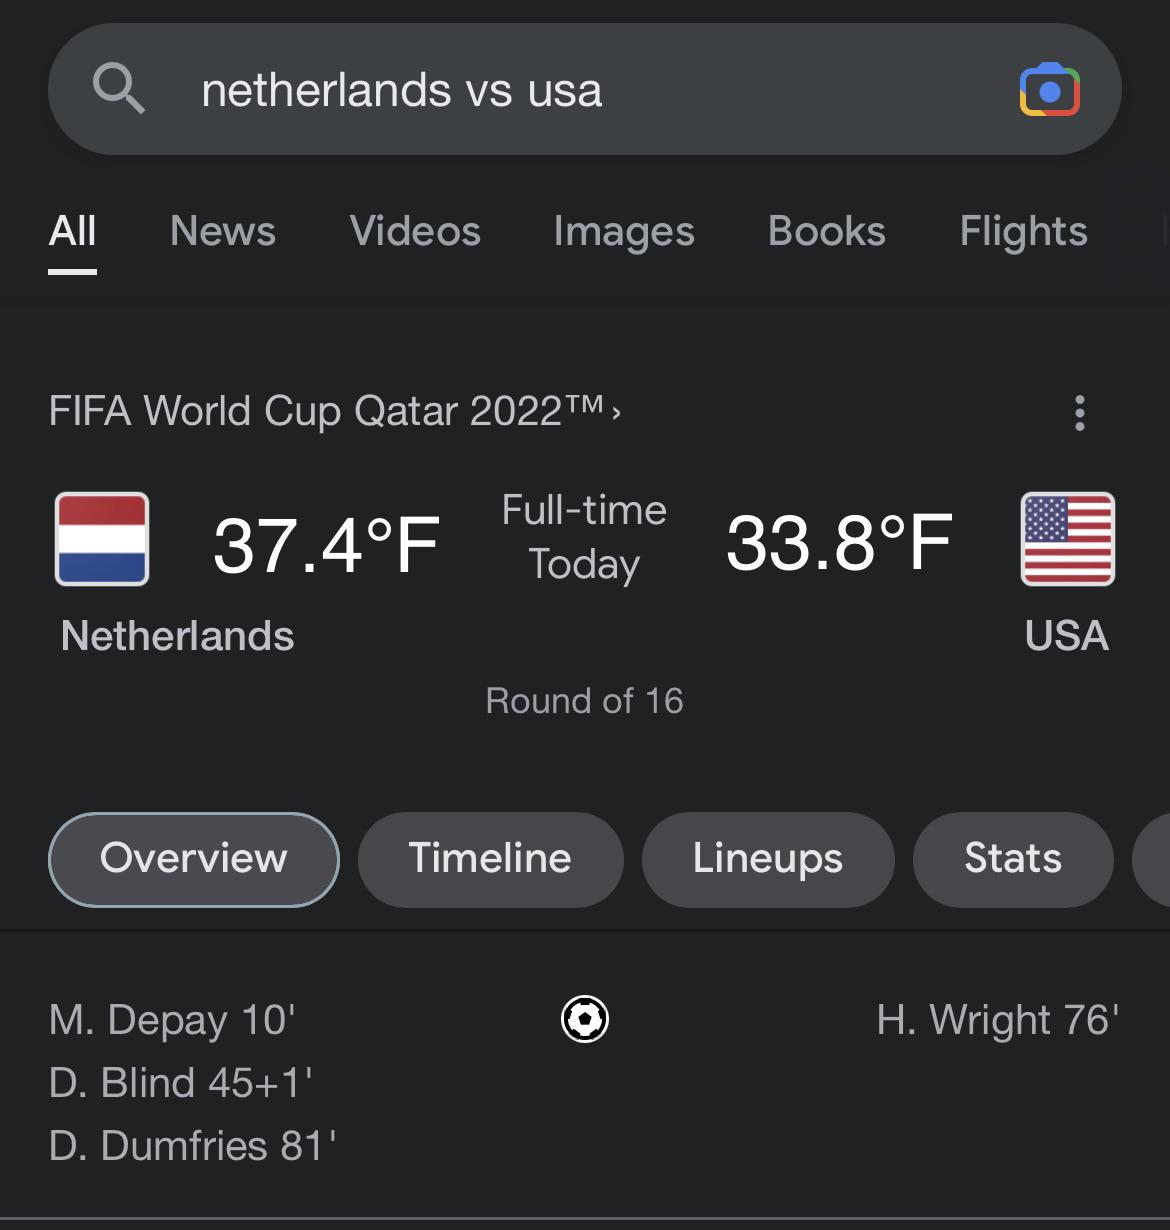Tap the soccer ball goals icon
The height and width of the screenshot is (1230, 1170).
tap(585, 1019)
